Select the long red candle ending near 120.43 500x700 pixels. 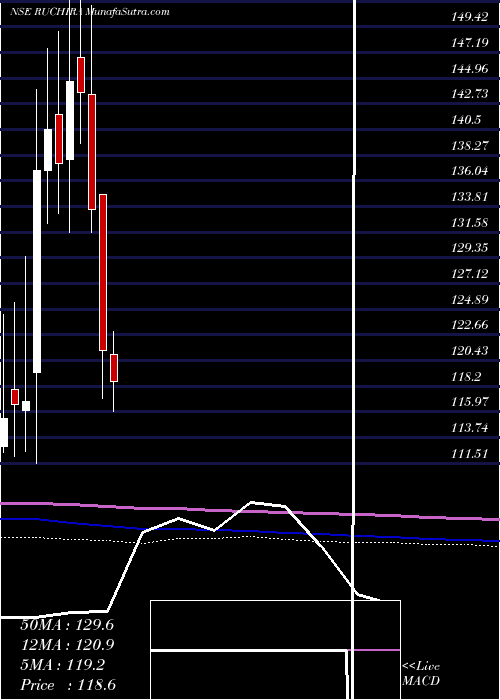tap(103, 272)
